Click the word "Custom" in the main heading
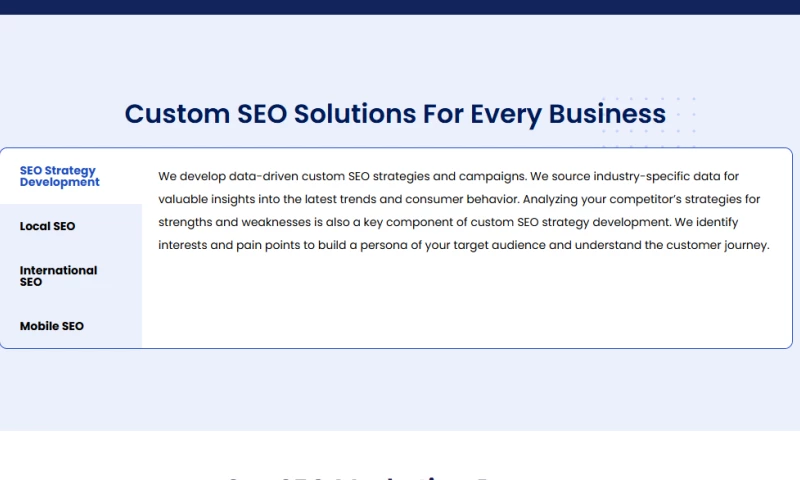 pos(177,113)
